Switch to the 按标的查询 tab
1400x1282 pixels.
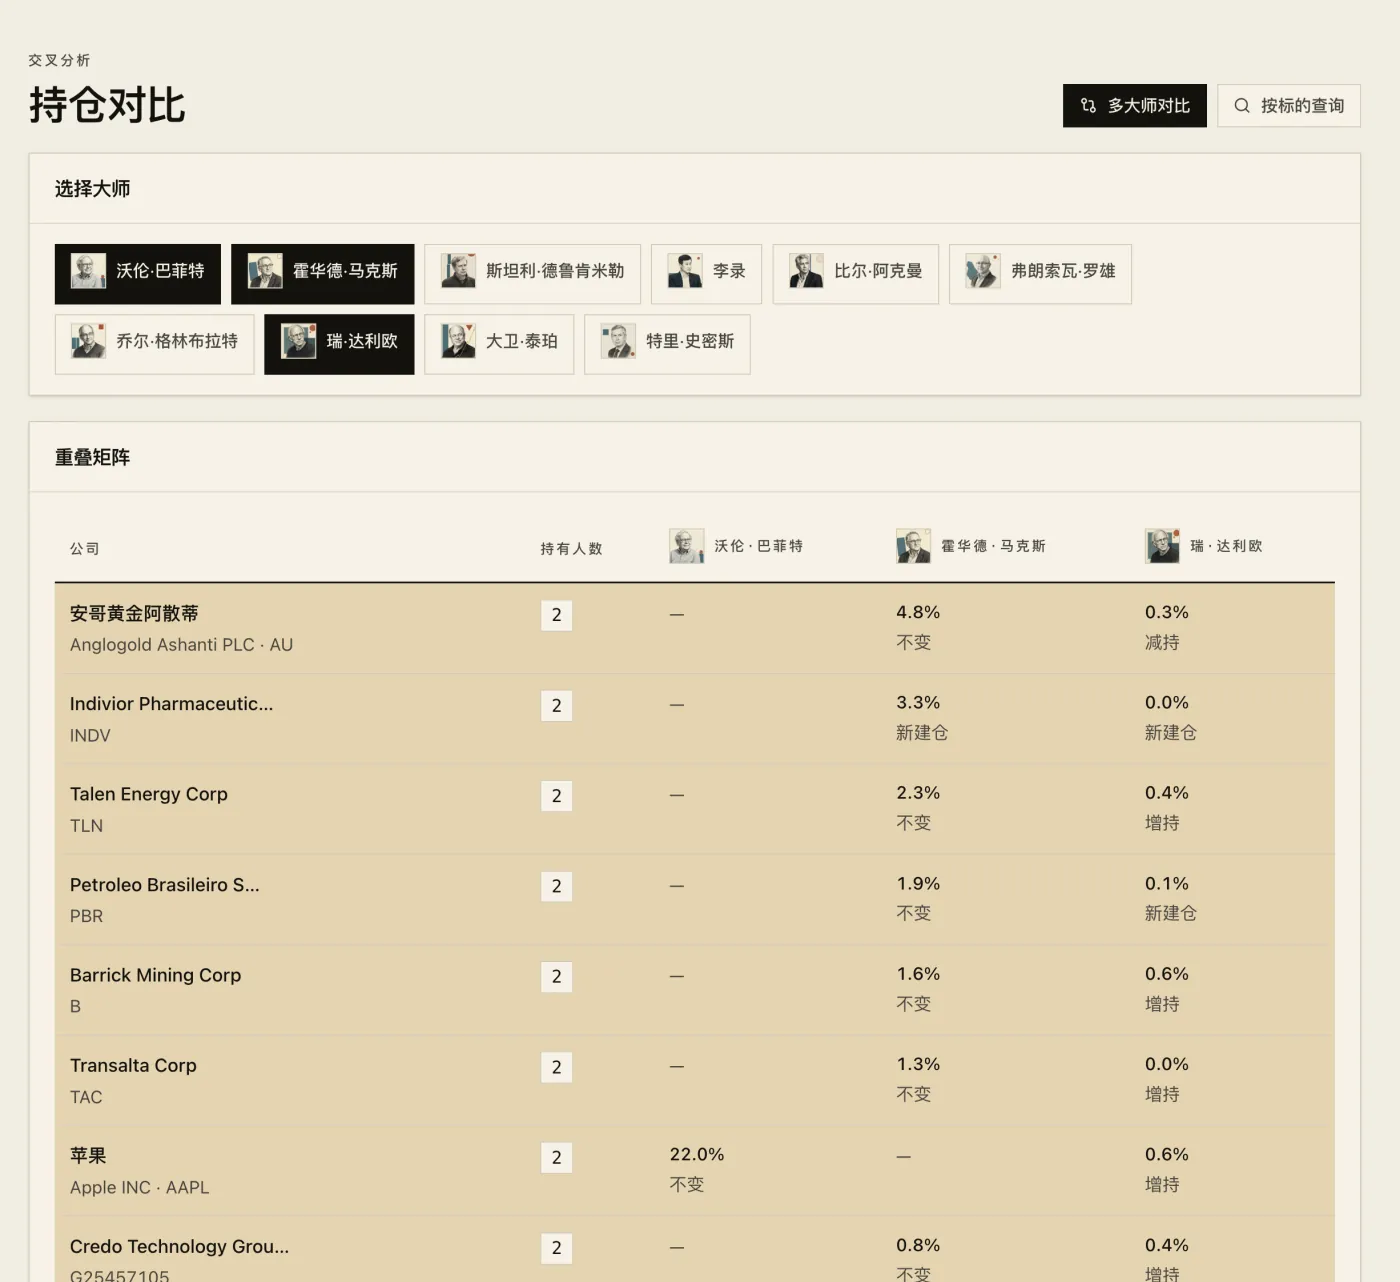[x=1288, y=106]
